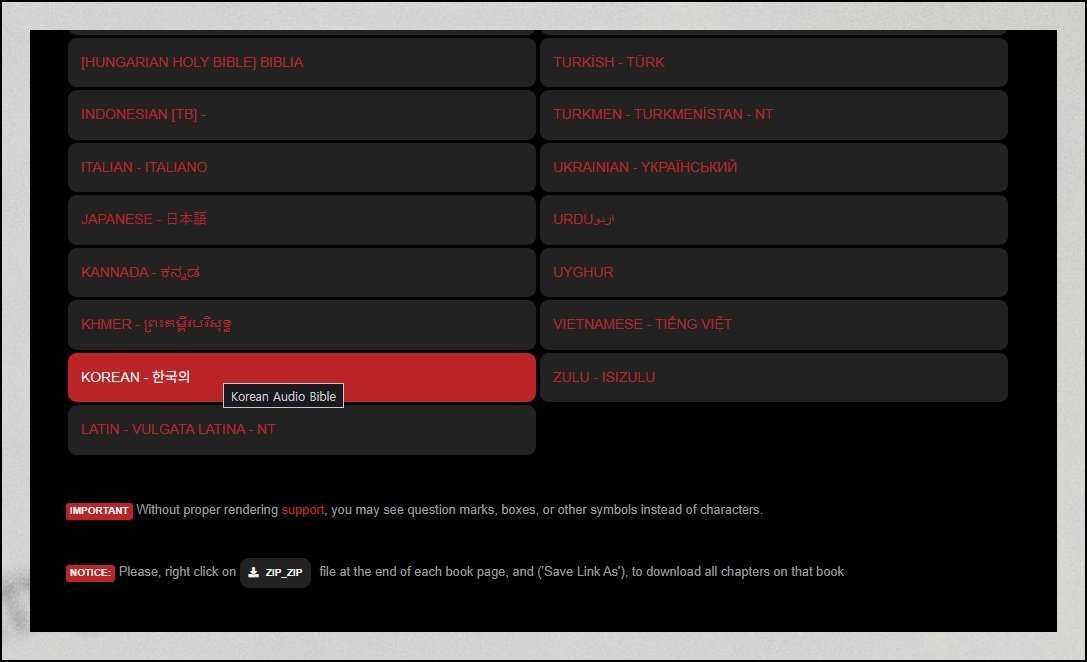Open the Italian - Italiano entry
The image size is (1087, 662).
click(x=302, y=167)
